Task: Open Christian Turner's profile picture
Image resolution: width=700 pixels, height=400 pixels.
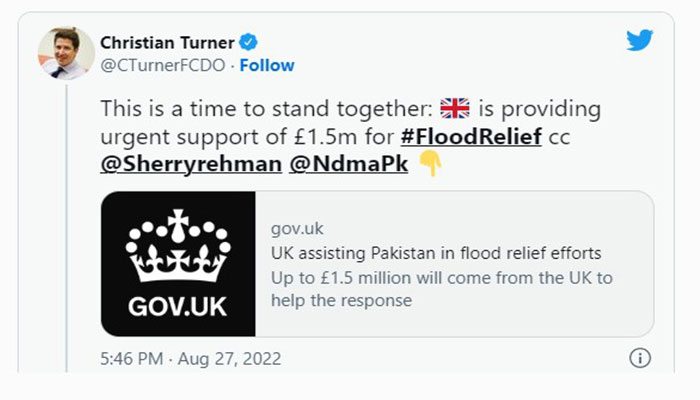Action: 66,53
